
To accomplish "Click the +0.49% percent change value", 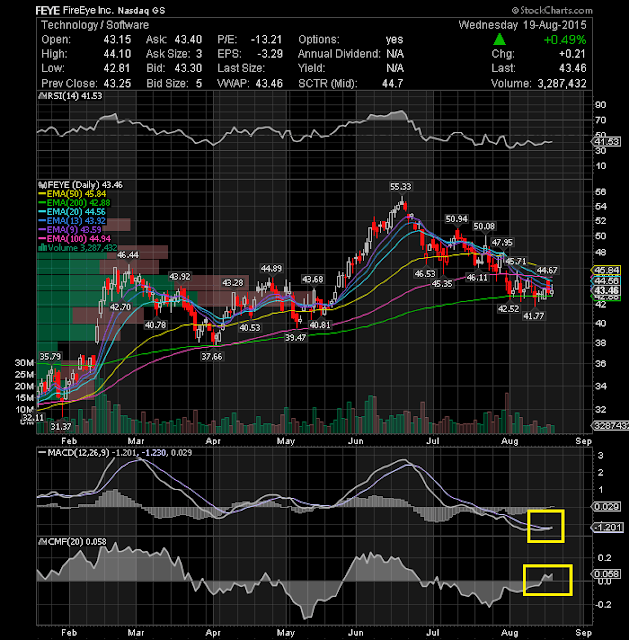I will (565, 40).
